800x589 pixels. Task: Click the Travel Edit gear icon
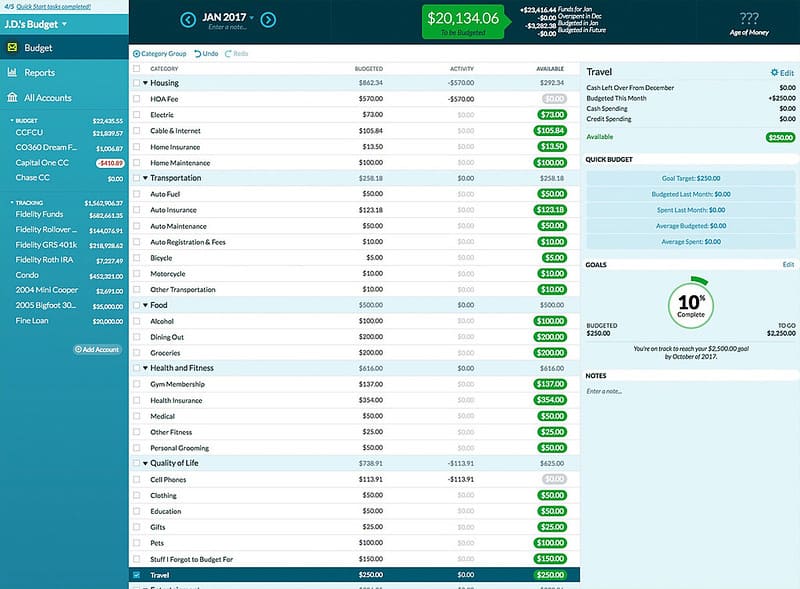click(774, 72)
